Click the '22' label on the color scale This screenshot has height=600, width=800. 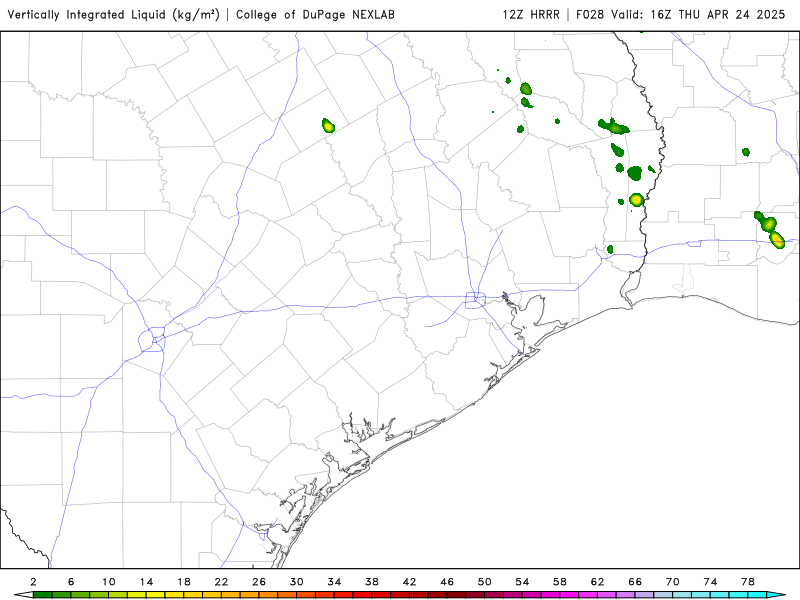tap(221, 582)
